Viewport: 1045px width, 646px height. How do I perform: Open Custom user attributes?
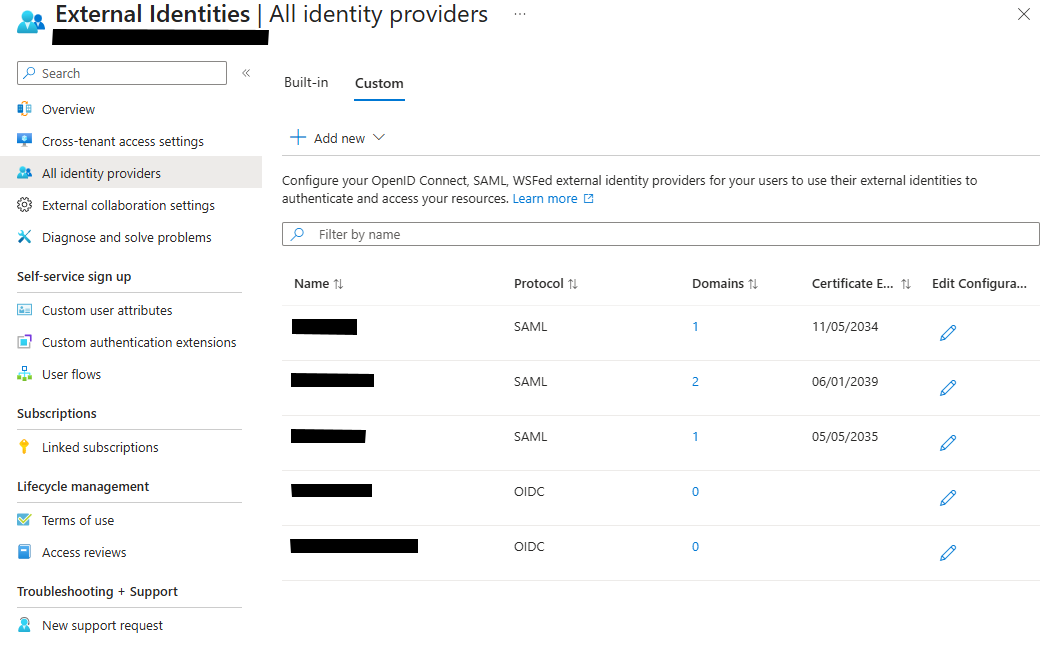pyautogui.click(x=110, y=310)
